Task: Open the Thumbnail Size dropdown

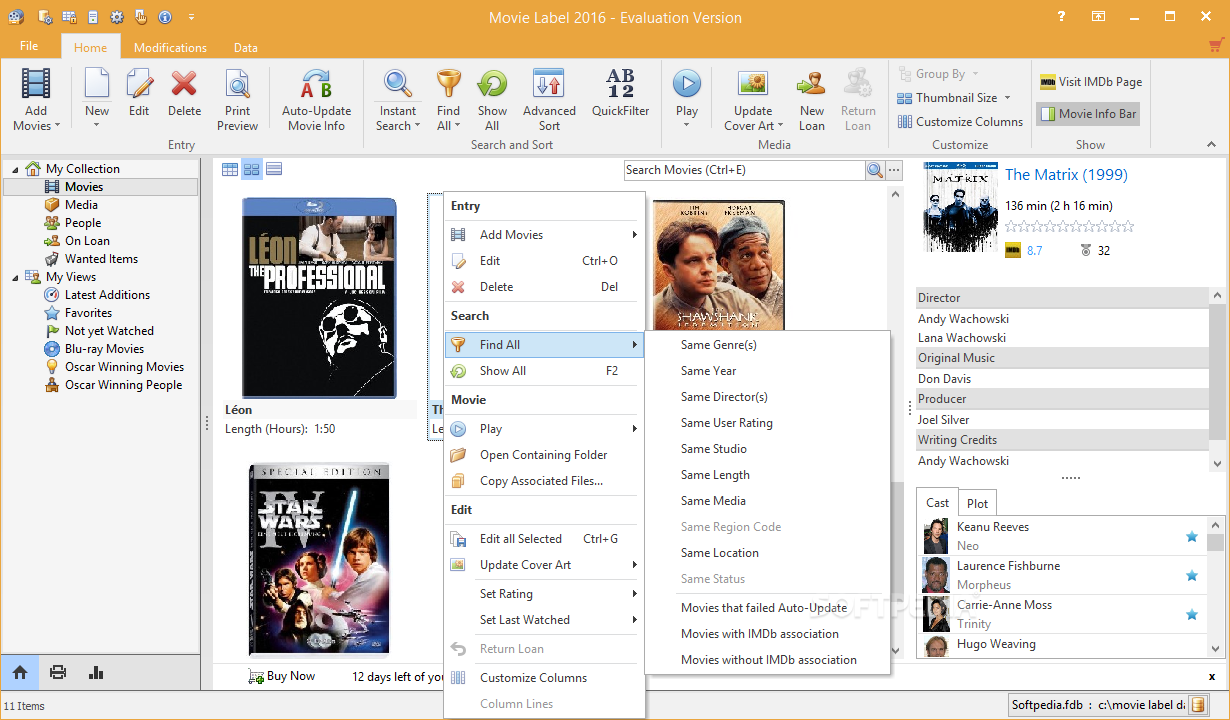Action: (954, 98)
